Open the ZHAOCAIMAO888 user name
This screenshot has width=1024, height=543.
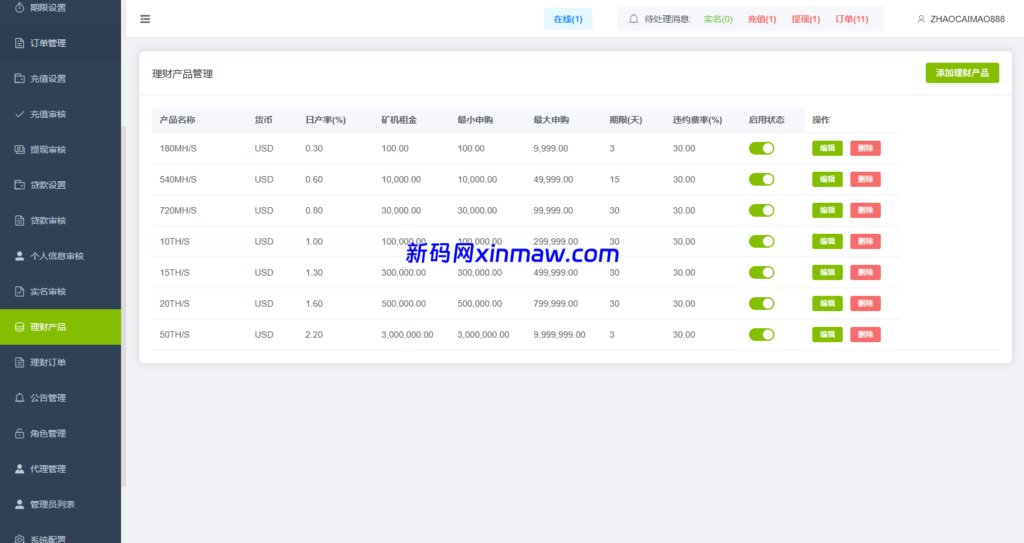tap(967, 19)
